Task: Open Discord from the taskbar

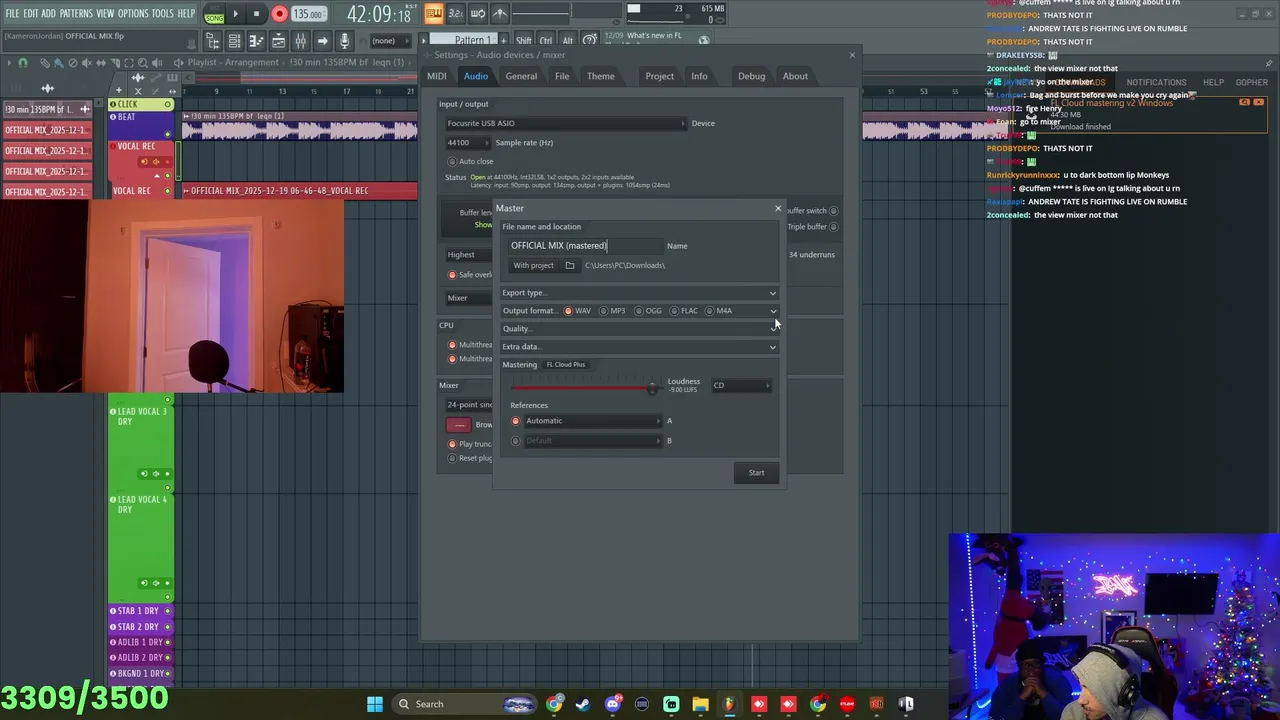Action: [612, 704]
